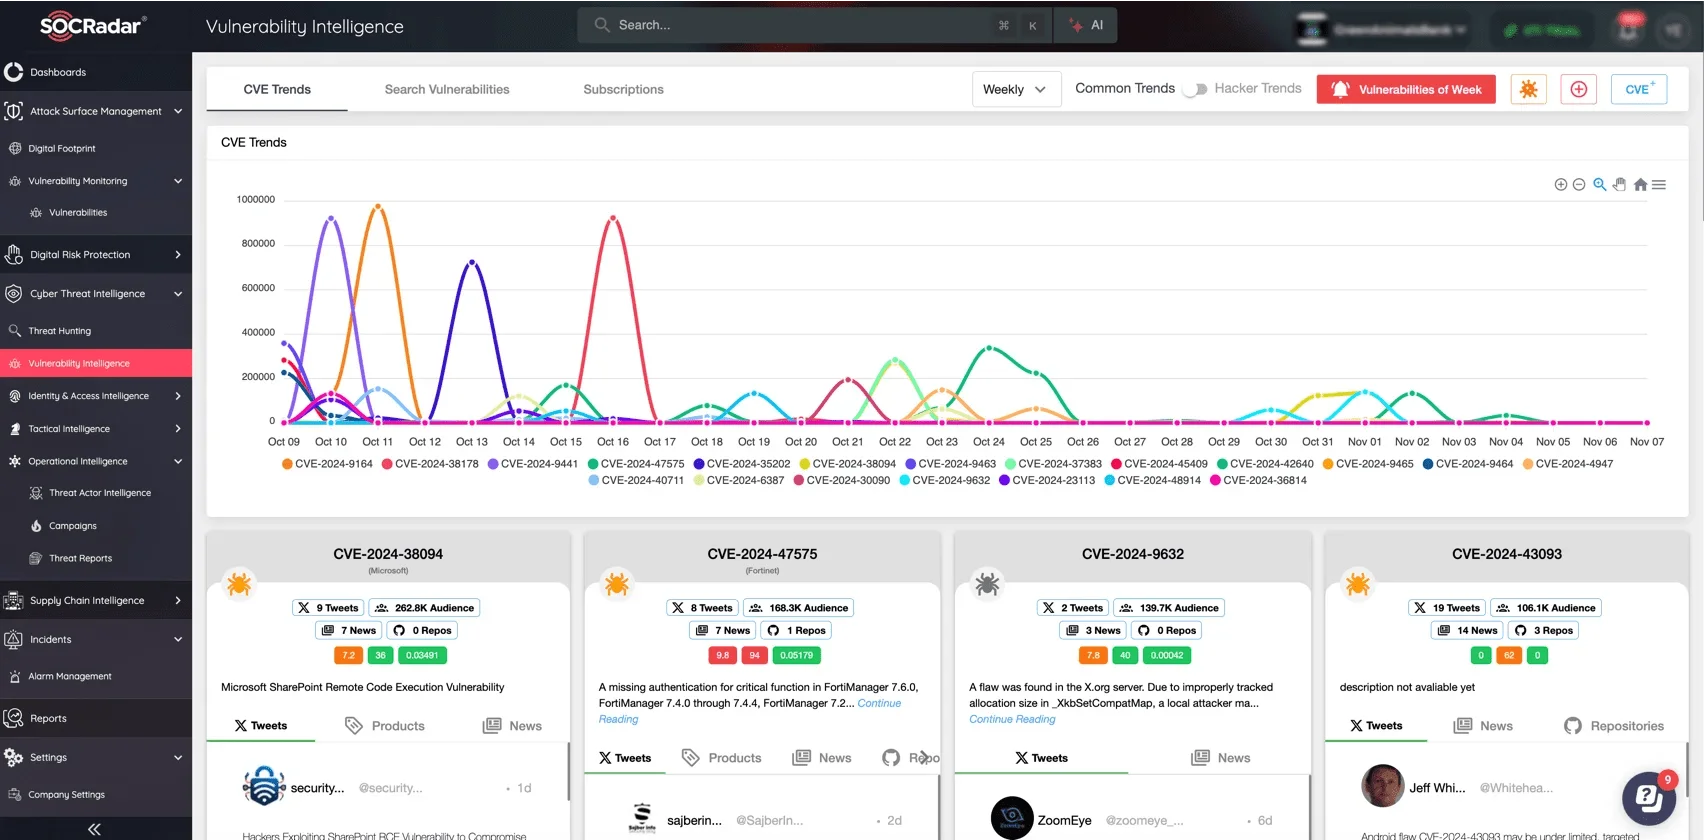Screen dimensions: 1704x840
Task: Expand Cyber Threat Intelligence menu
Action: pos(96,294)
